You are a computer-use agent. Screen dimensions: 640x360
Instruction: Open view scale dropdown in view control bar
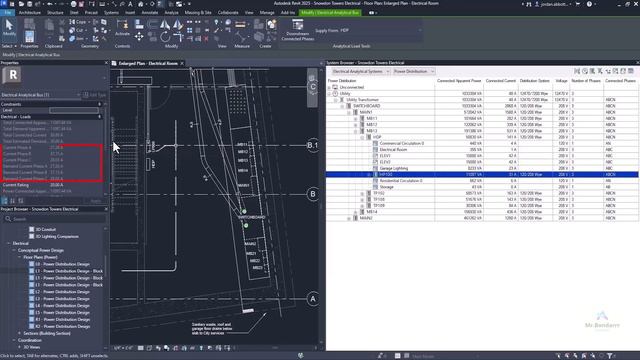coord(124,348)
